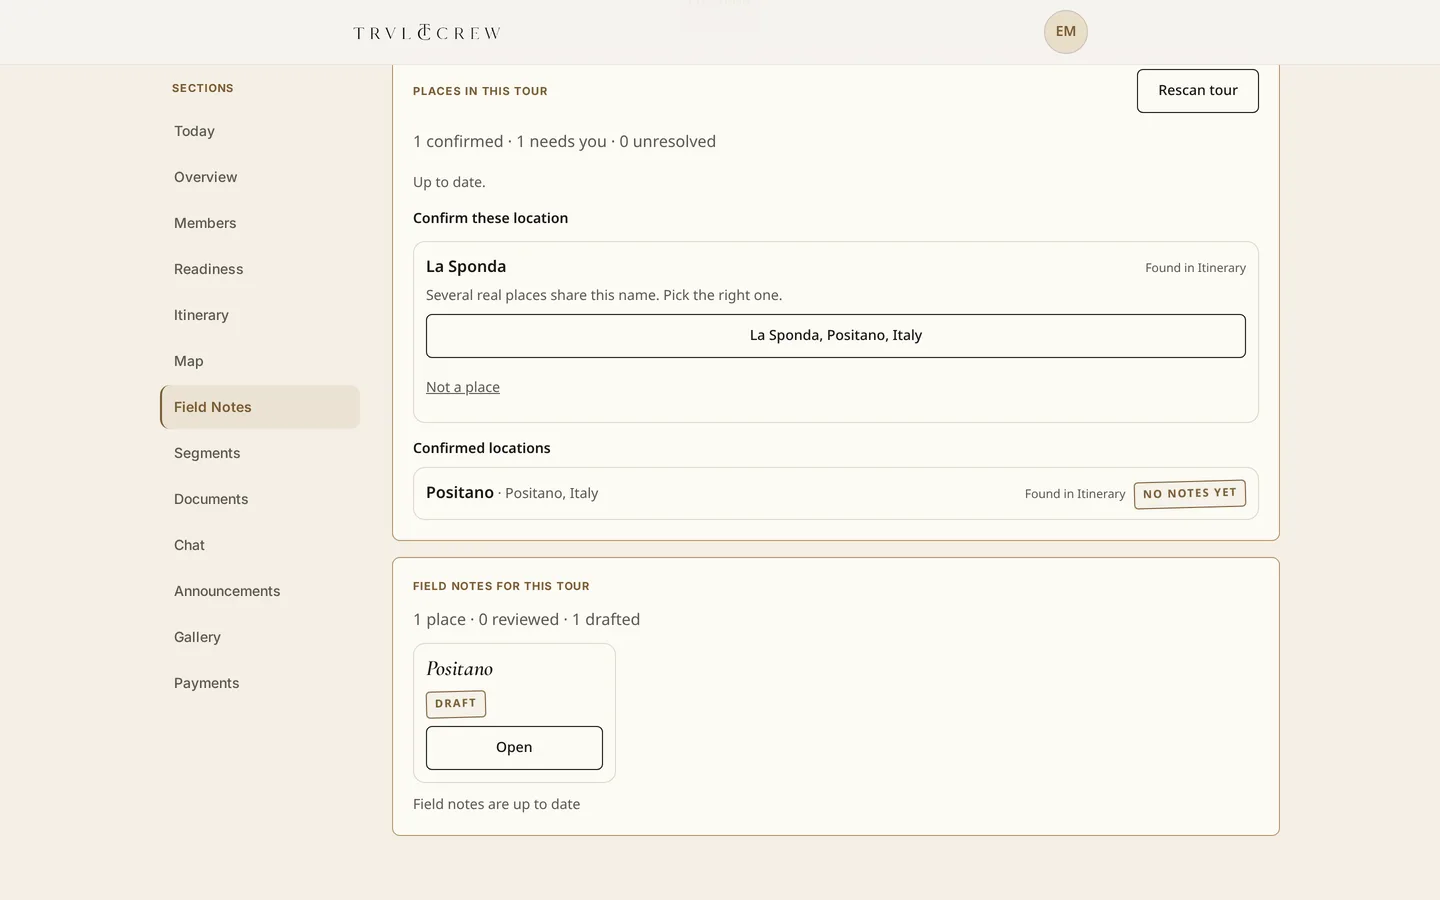Click the 'PLACES IN THIS TOUR' heading

(480, 91)
